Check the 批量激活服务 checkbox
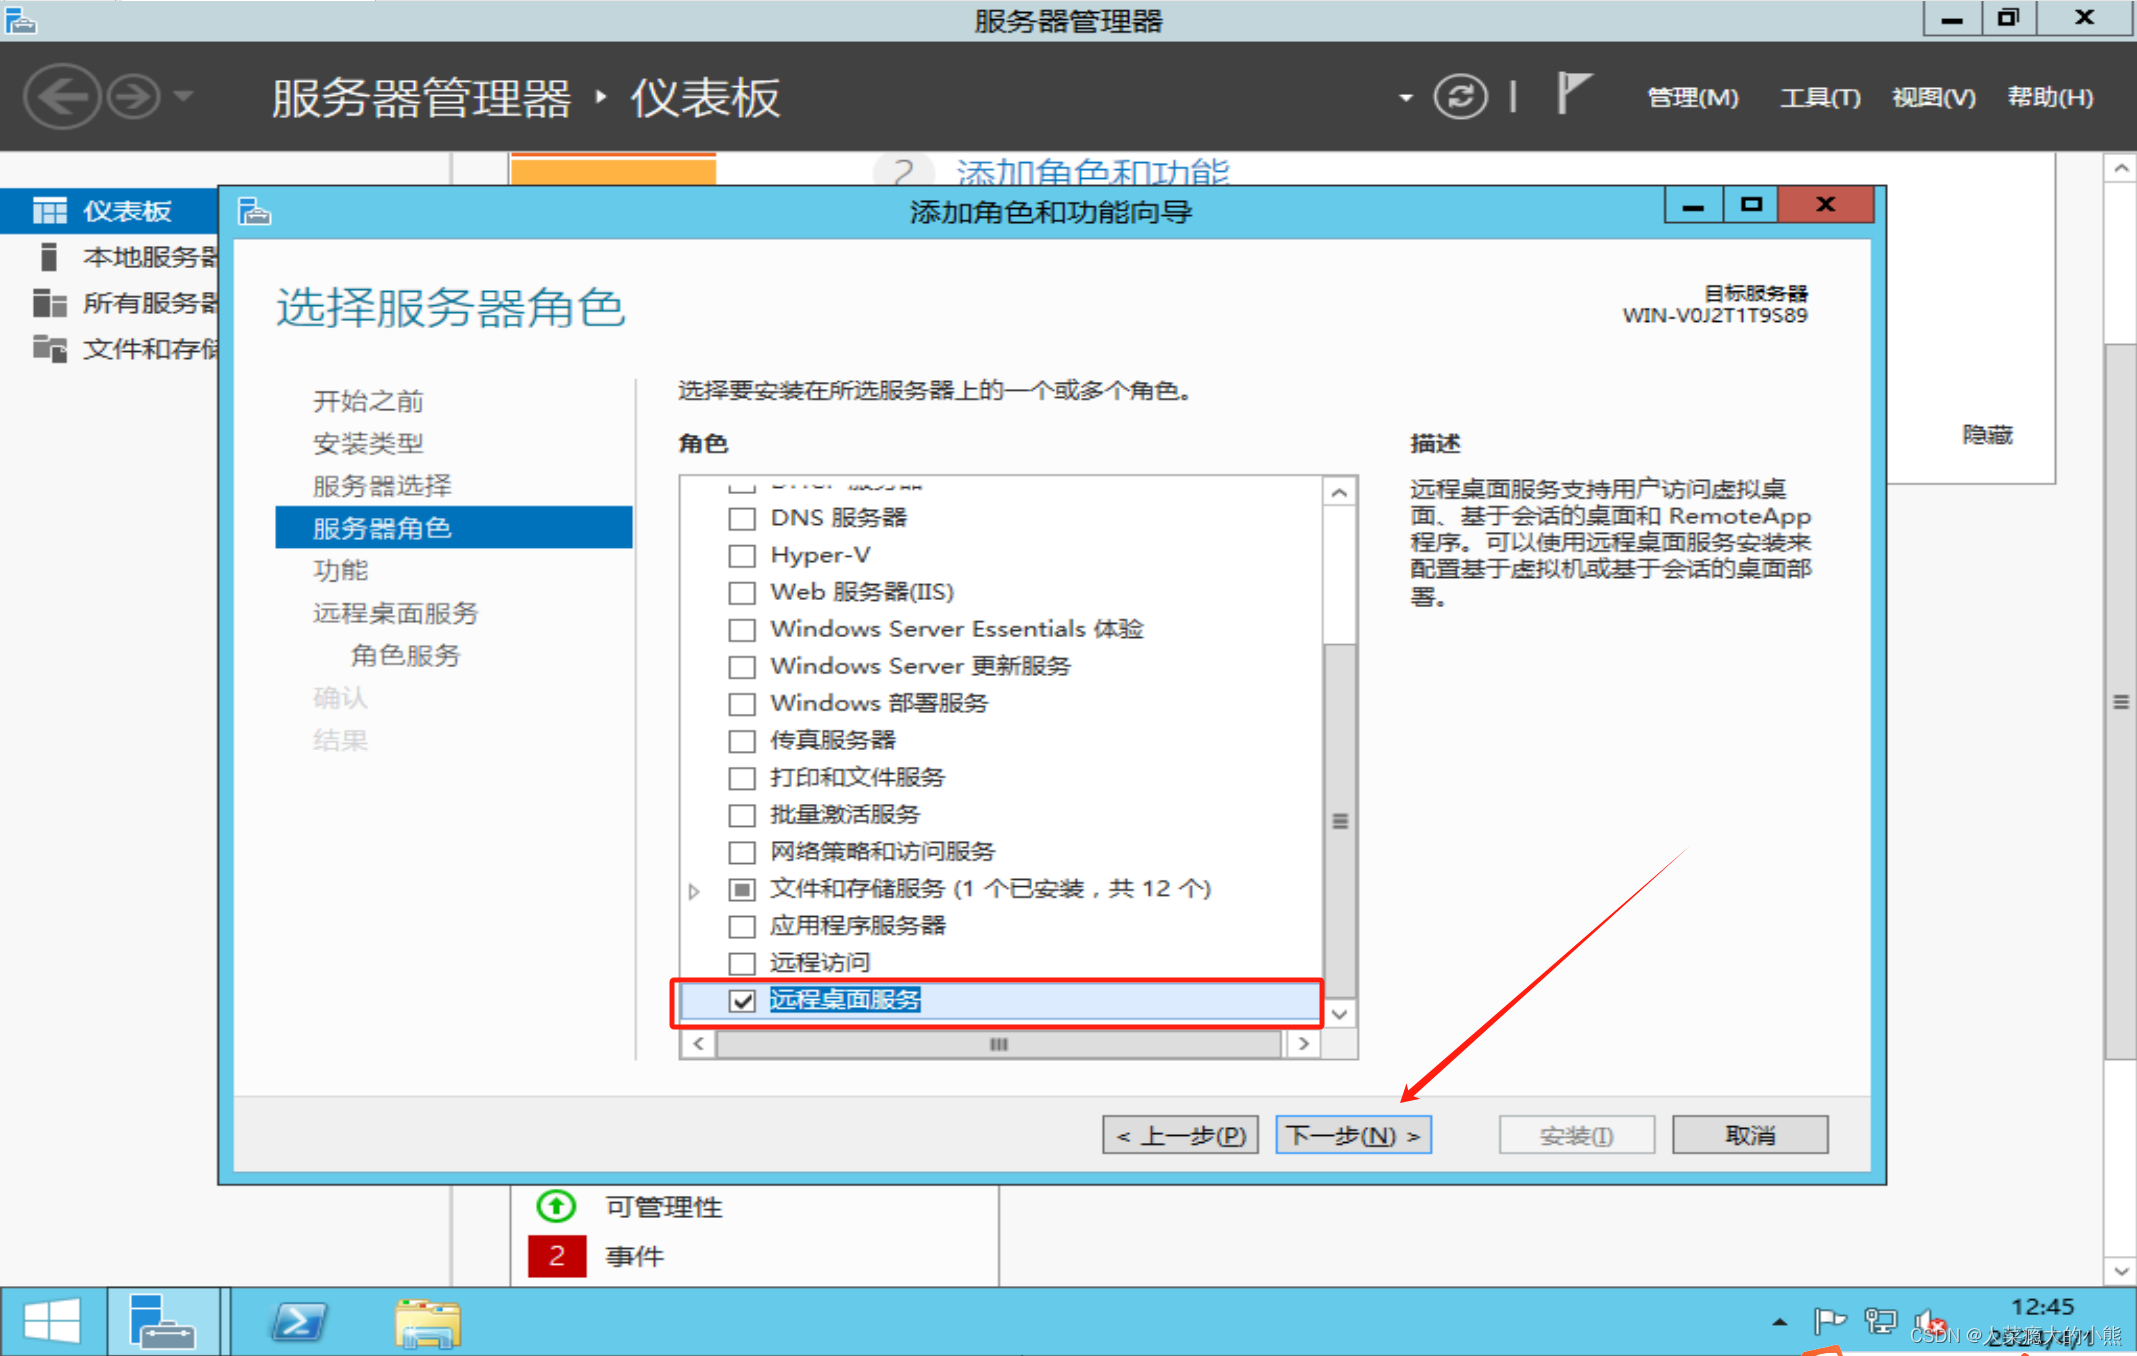Viewport: 2137px width, 1356px height. point(742,814)
